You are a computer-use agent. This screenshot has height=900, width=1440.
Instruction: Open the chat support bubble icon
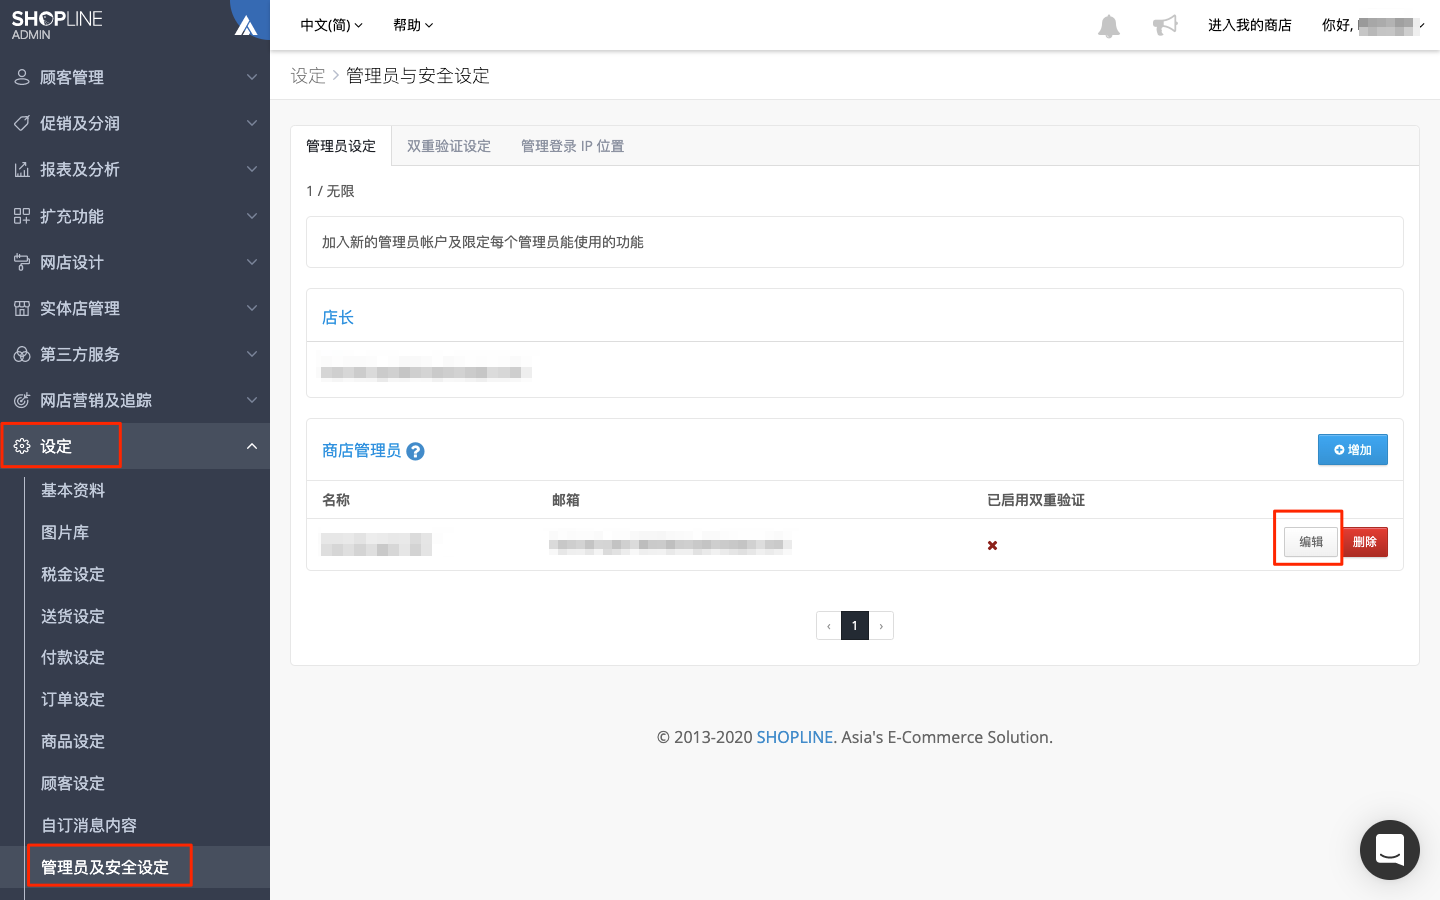pyautogui.click(x=1389, y=850)
